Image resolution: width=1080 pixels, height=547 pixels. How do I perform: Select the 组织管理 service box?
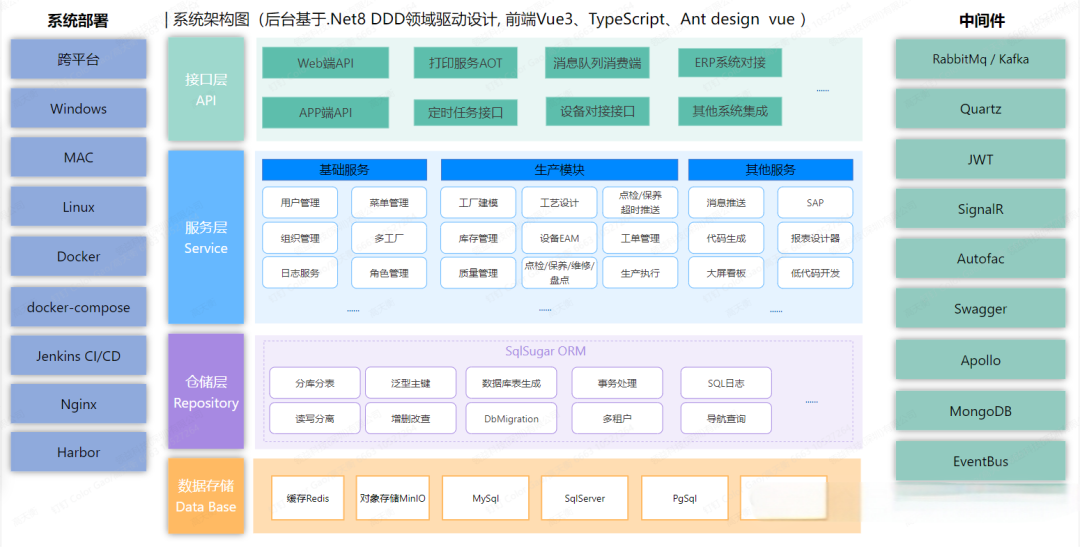click(300, 238)
